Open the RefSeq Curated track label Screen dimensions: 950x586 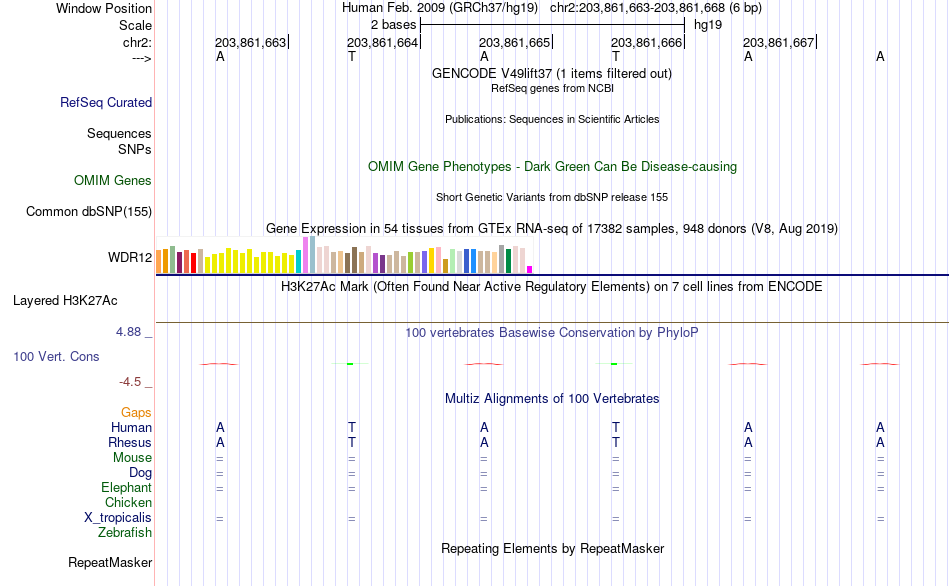[x=106, y=102]
